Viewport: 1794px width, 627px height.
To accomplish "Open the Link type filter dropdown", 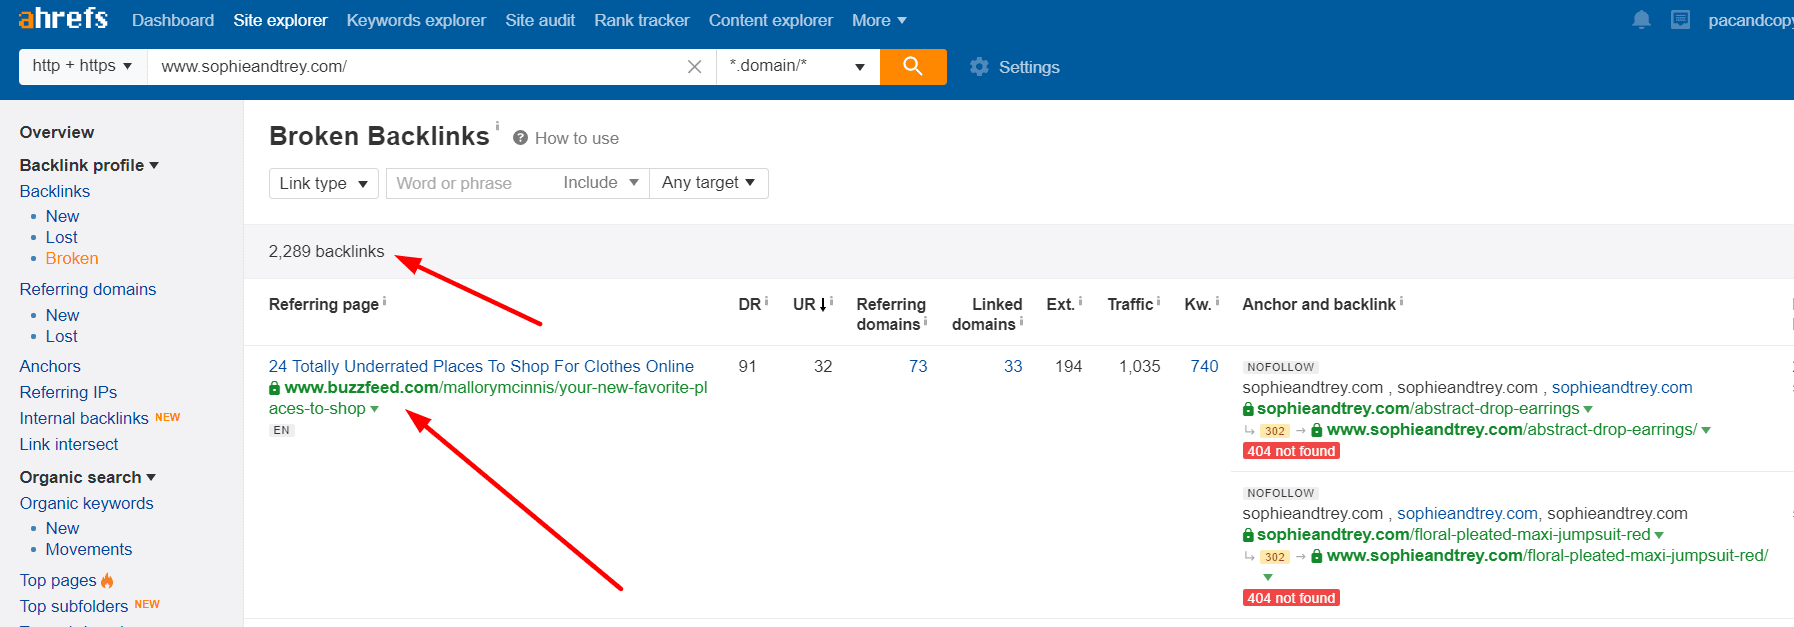I will click(324, 184).
